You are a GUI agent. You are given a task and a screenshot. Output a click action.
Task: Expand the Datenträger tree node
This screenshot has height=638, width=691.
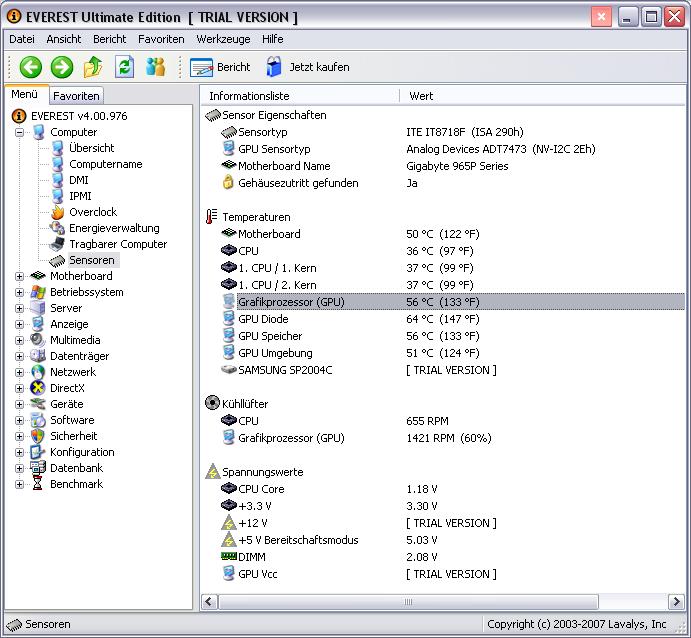(x=19, y=356)
